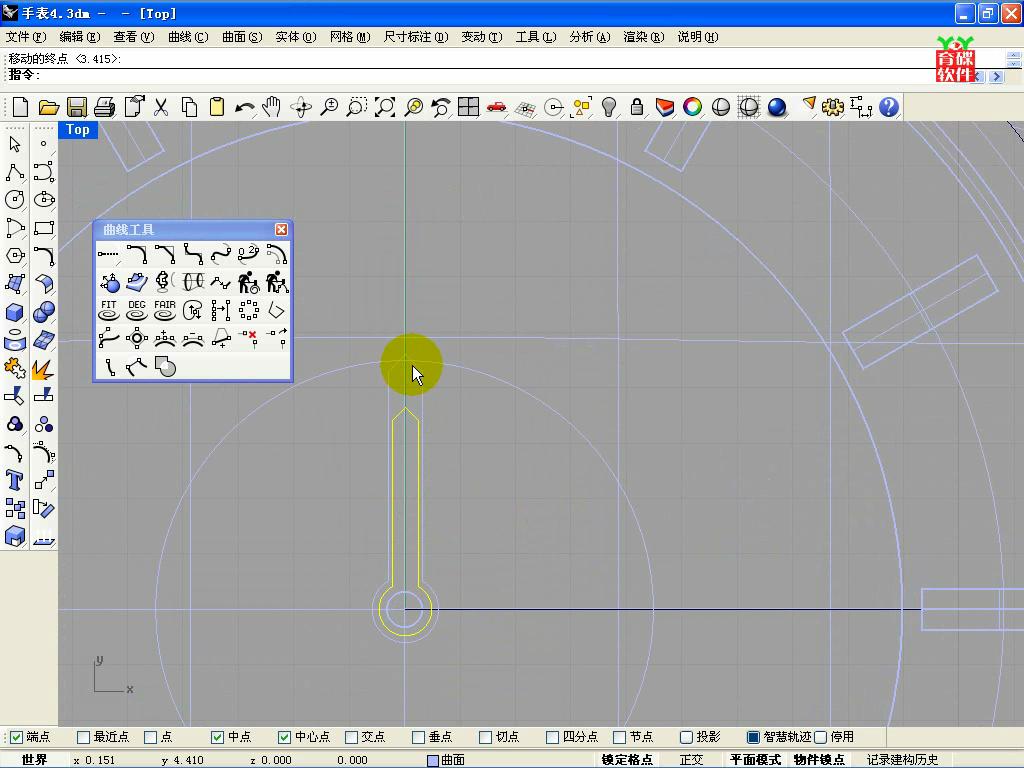
Task: Open the 编辑(E) menu
Action: coord(80,37)
